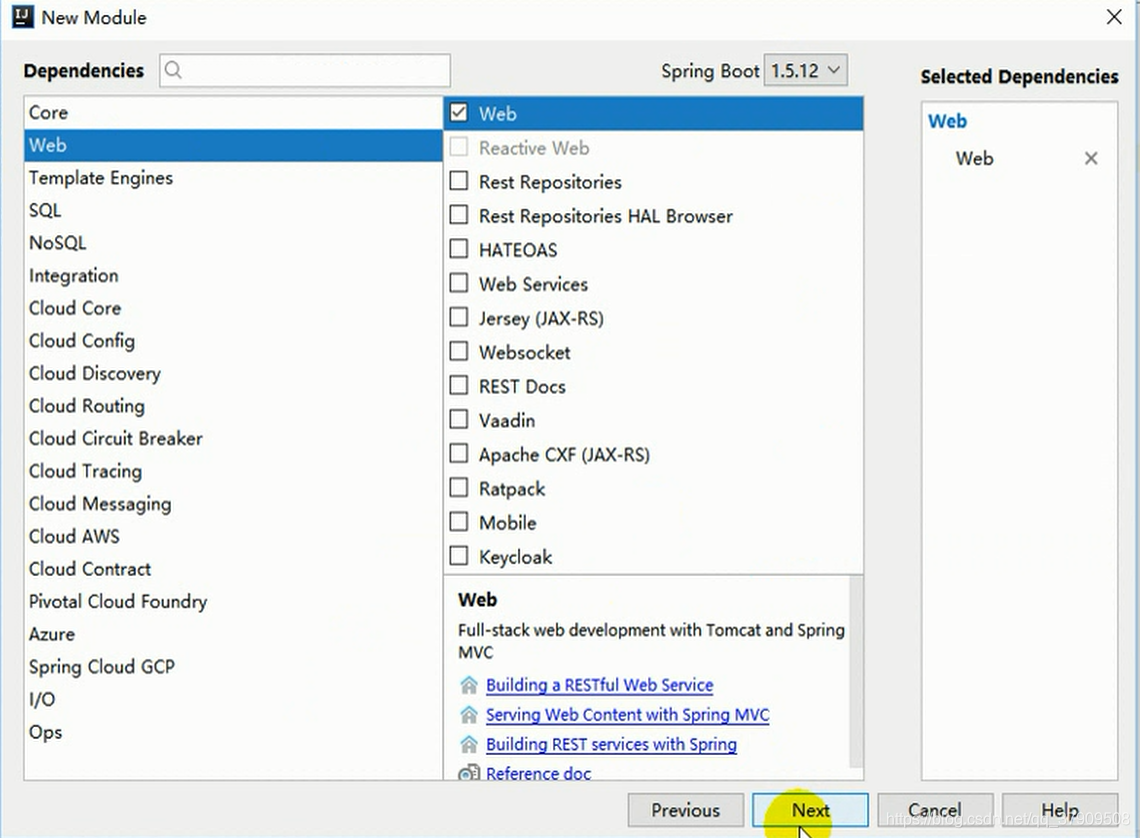This screenshot has width=1140, height=838.
Task: Select Cloud Config category
Action: (233, 341)
